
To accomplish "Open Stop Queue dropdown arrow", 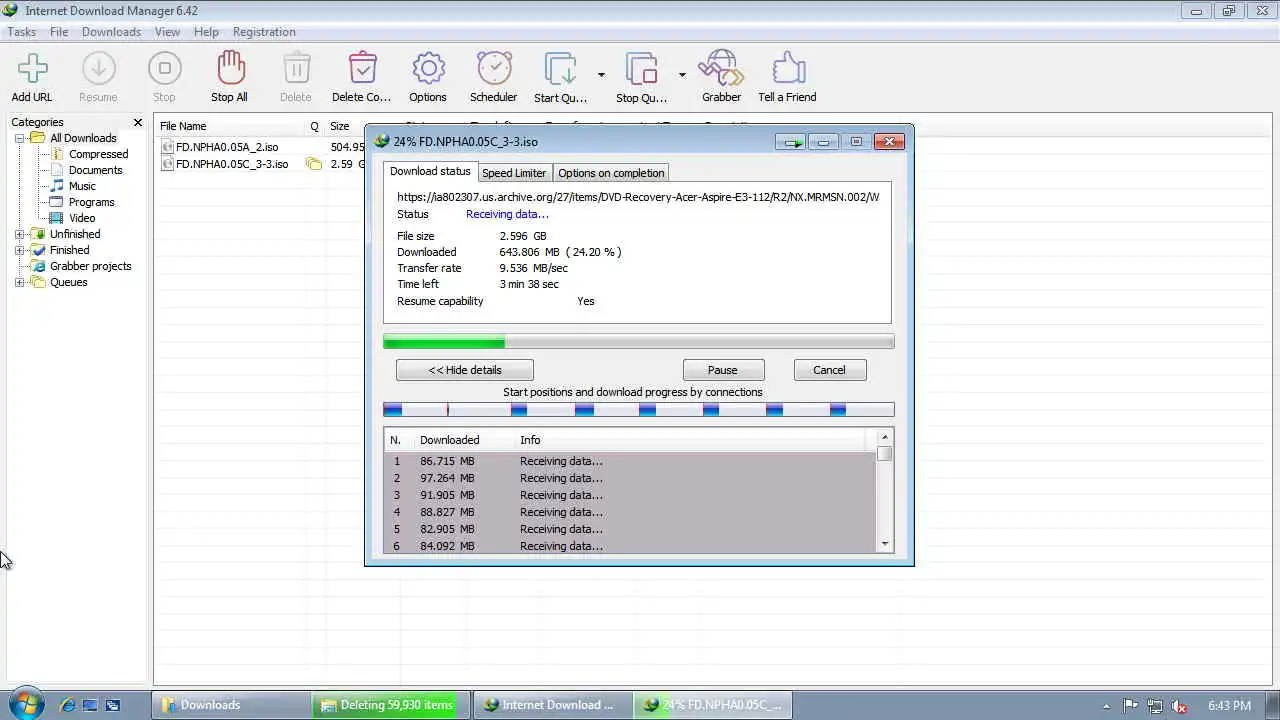I will tap(682, 75).
